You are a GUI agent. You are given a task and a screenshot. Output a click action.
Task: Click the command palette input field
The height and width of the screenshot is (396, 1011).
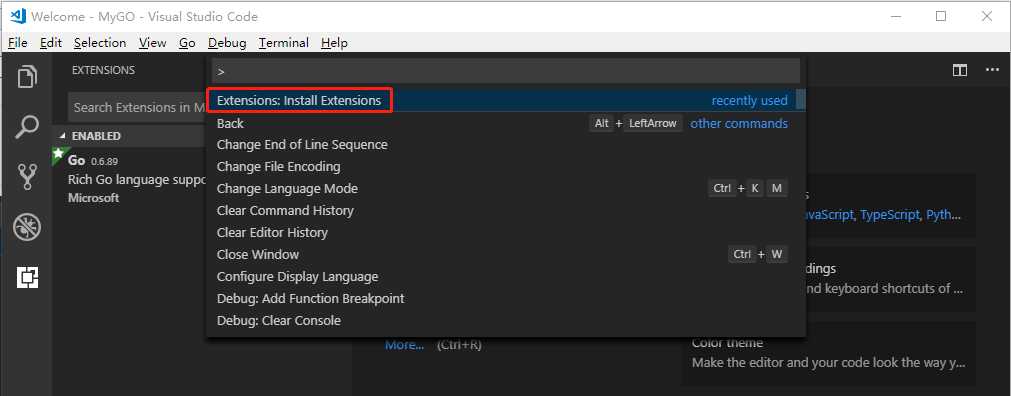pos(506,71)
